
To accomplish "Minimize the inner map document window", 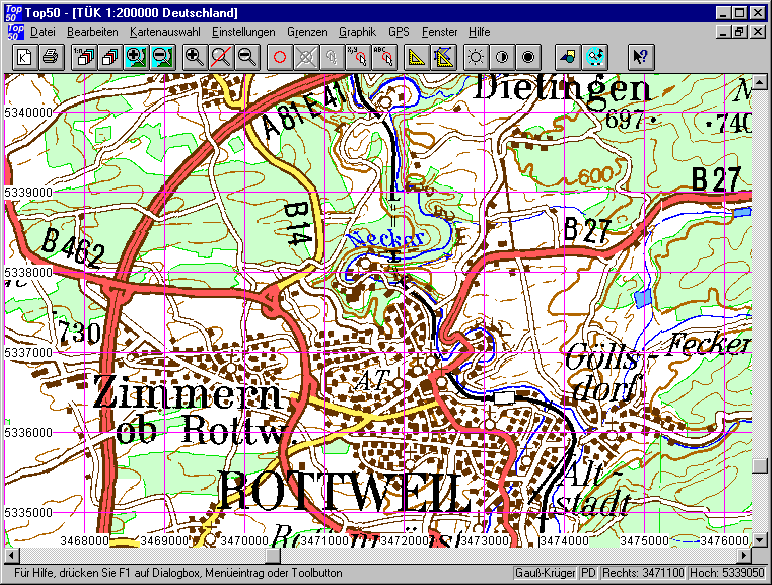I will (723, 32).
